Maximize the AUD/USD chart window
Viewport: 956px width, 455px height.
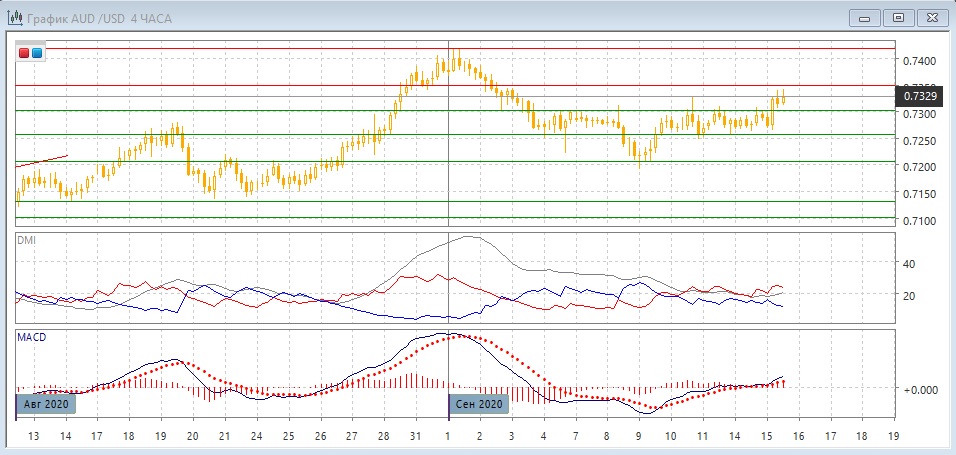point(898,17)
